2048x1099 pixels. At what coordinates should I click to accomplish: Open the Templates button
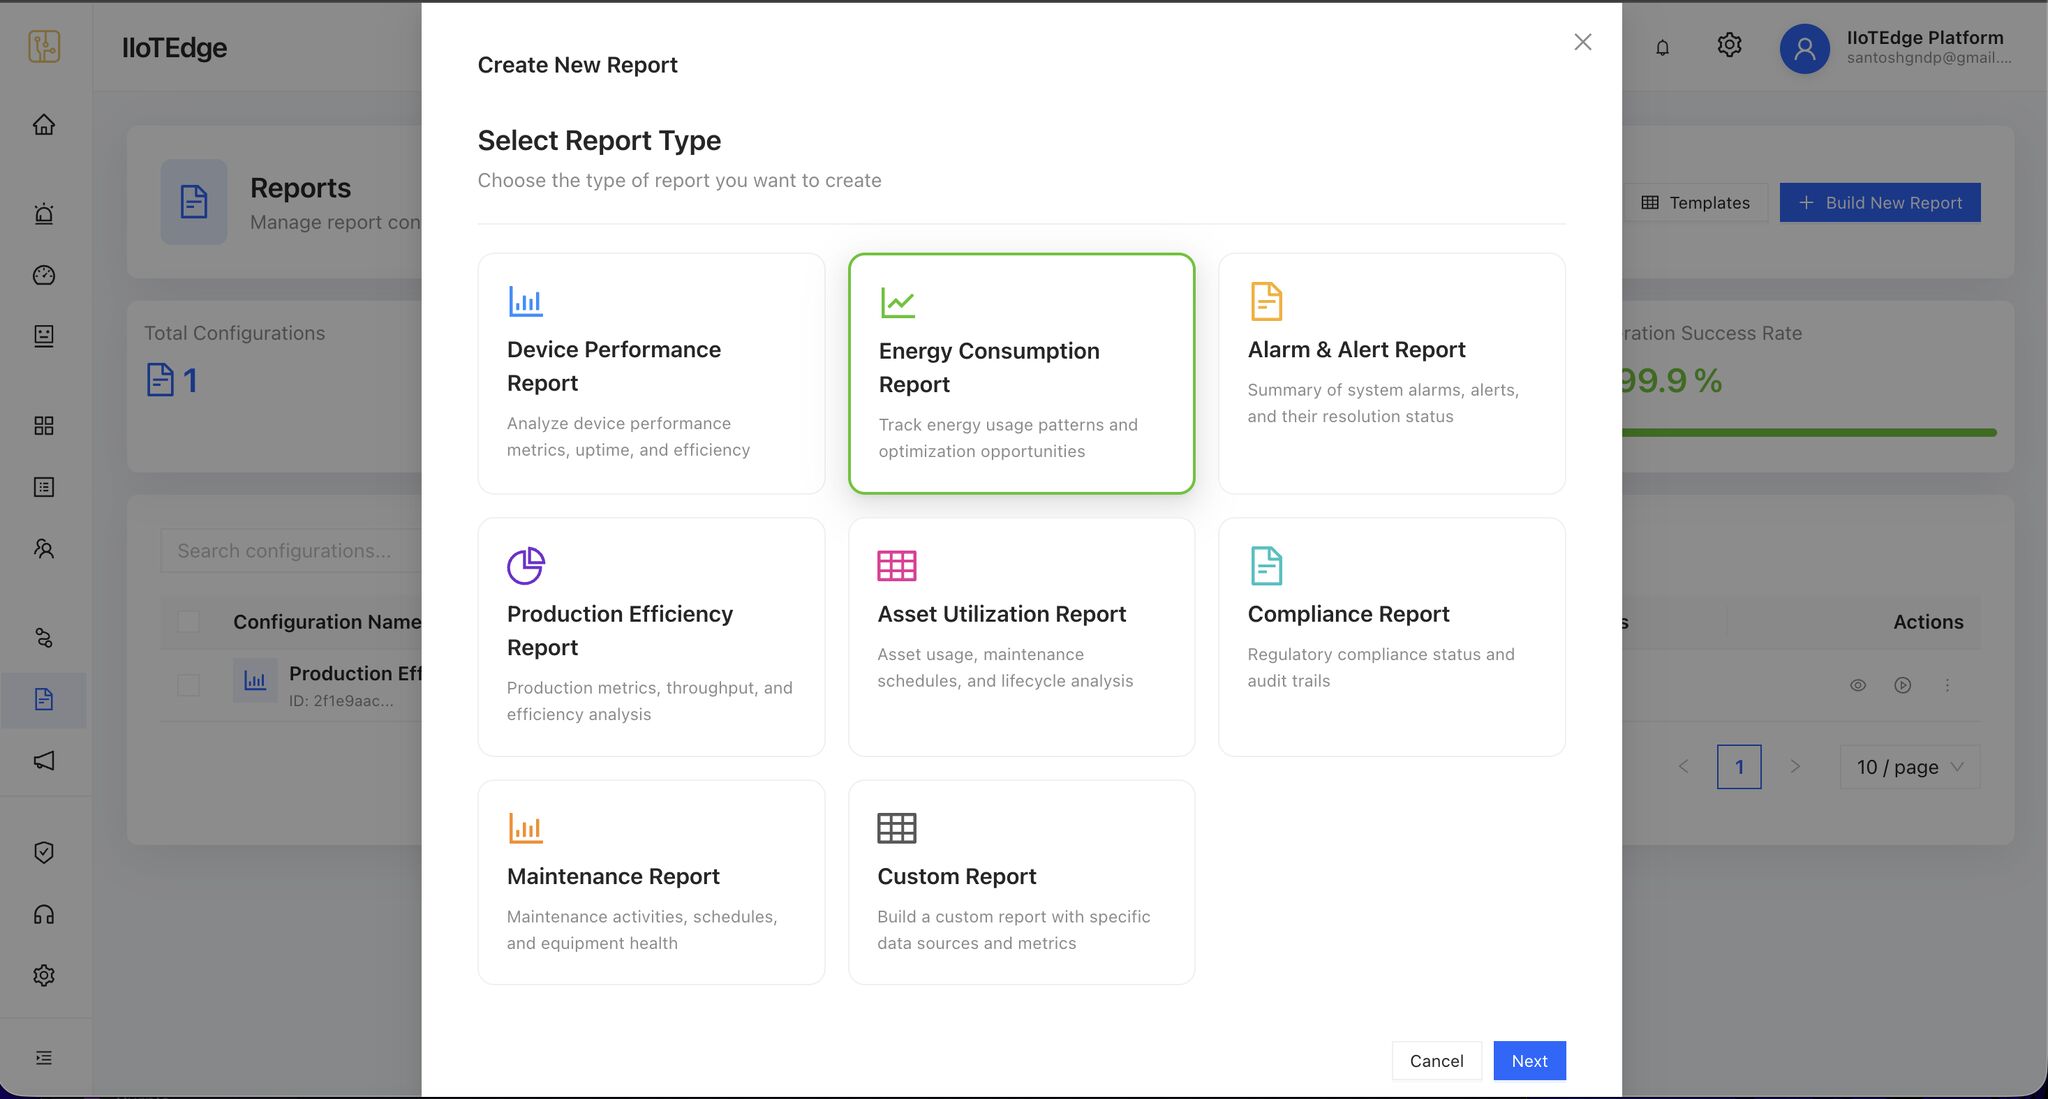(1696, 203)
